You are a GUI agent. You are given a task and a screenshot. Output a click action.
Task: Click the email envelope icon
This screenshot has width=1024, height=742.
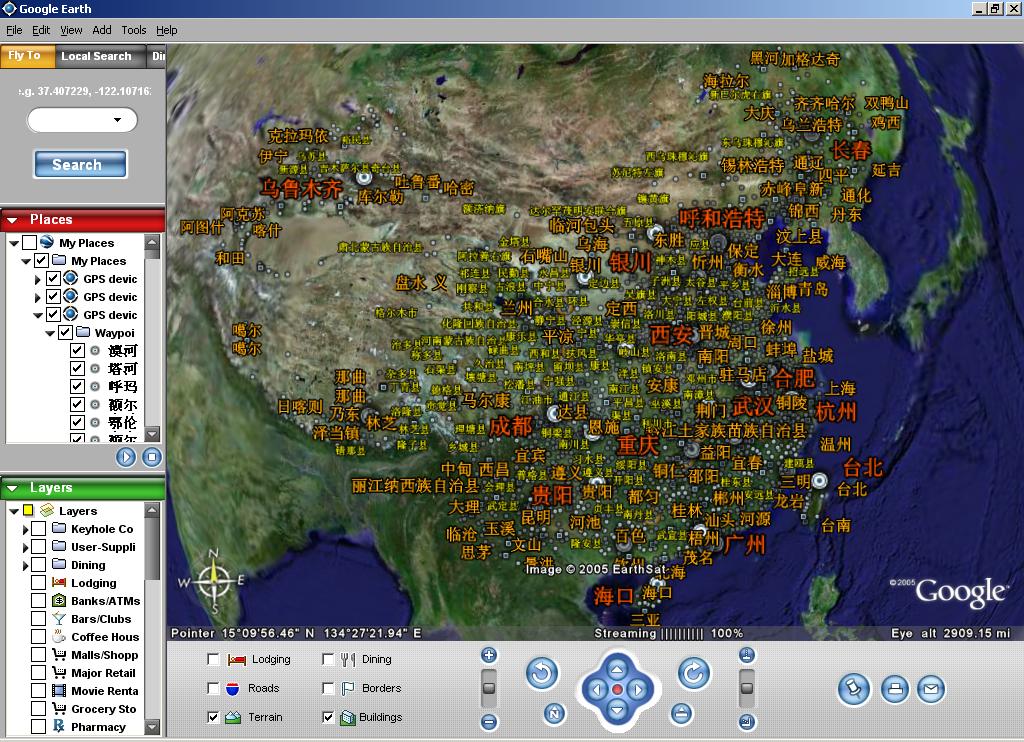(x=931, y=689)
